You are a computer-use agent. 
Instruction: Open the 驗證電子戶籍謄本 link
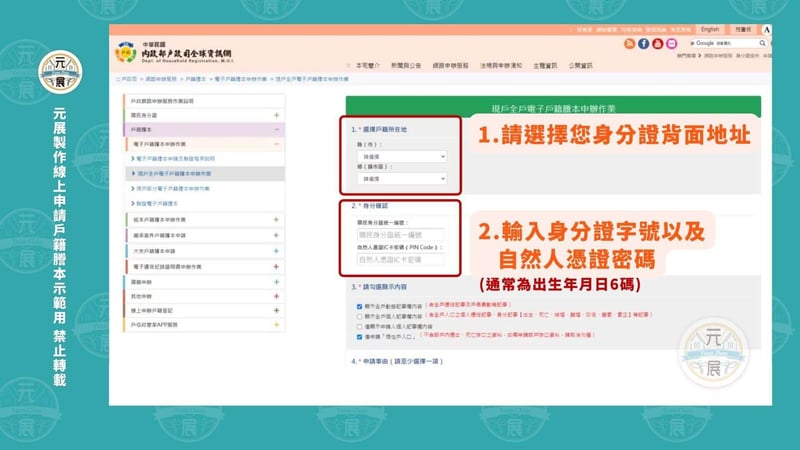157,203
